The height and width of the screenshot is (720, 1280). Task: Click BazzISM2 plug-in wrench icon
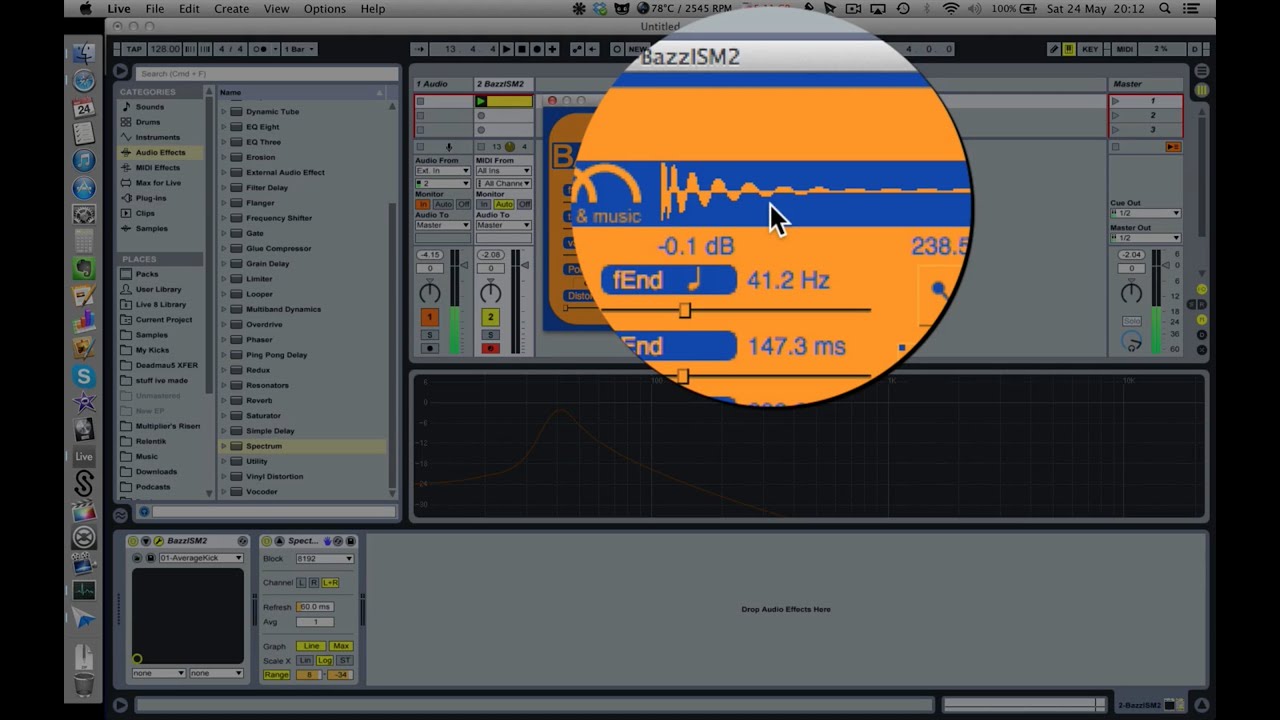point(158,541)
